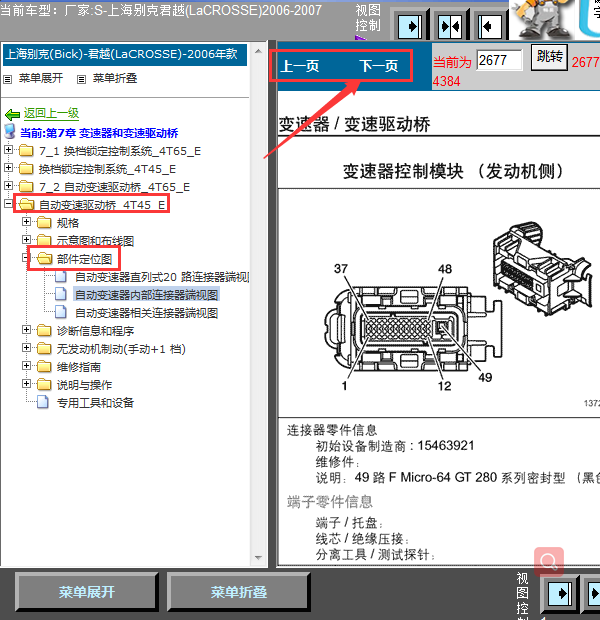Click the 当前:第7章 变速器和变速驱动桥 label
600x620 pixels.
(99, 133)
